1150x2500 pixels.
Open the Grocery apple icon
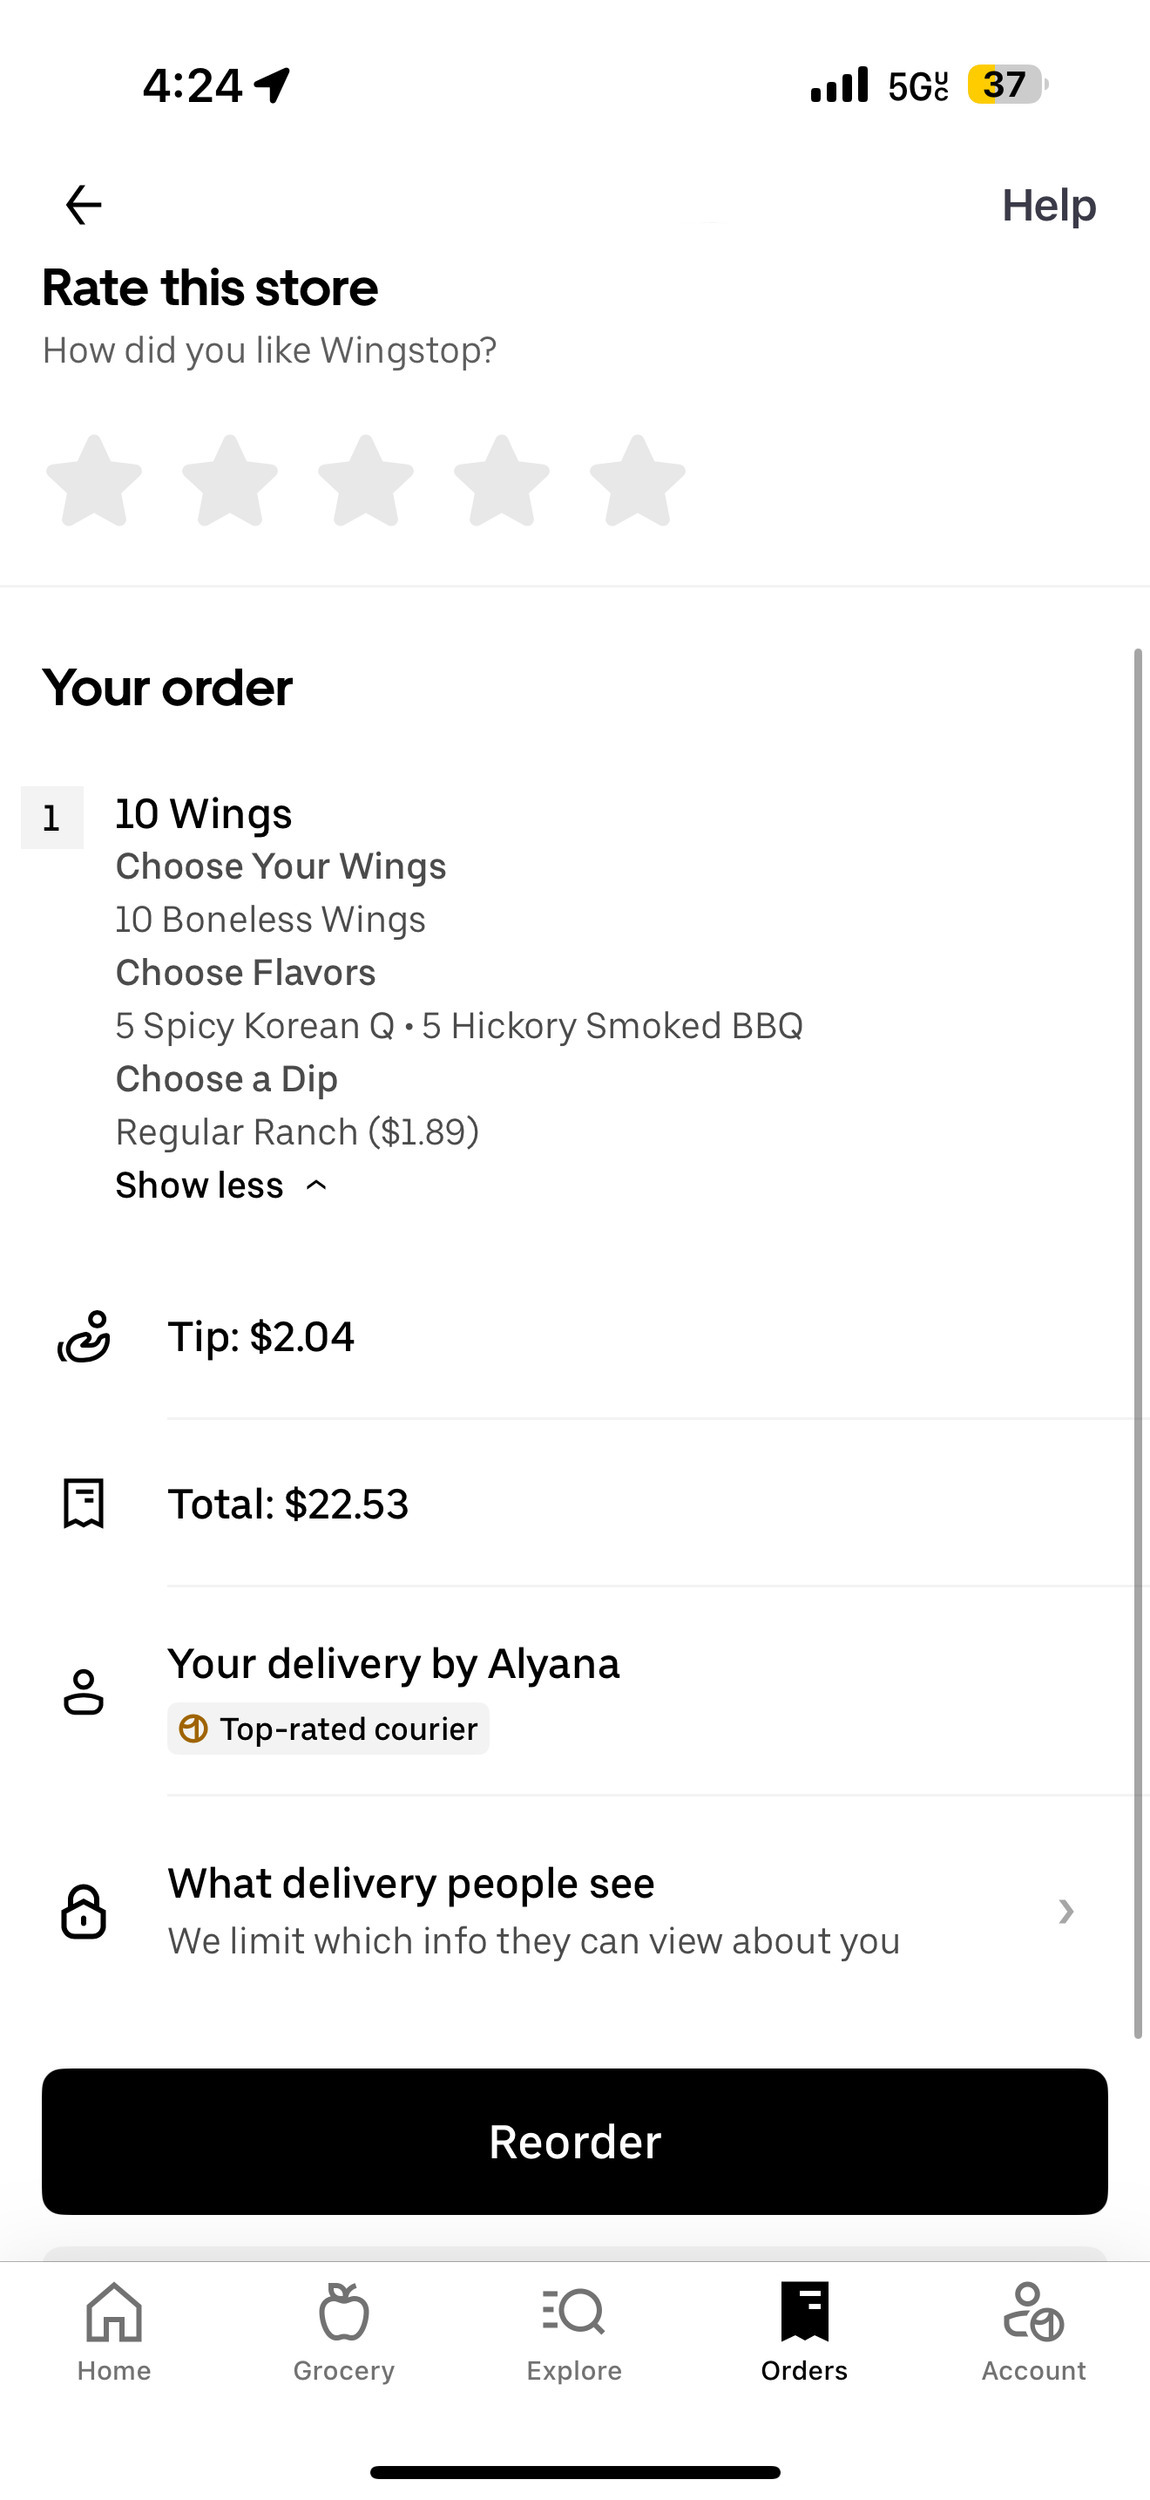[344, 2312]
